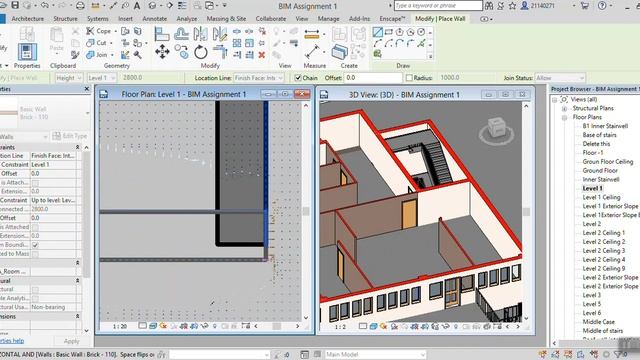Open the Level 1 dropdown in options bar

pos(101,78)
